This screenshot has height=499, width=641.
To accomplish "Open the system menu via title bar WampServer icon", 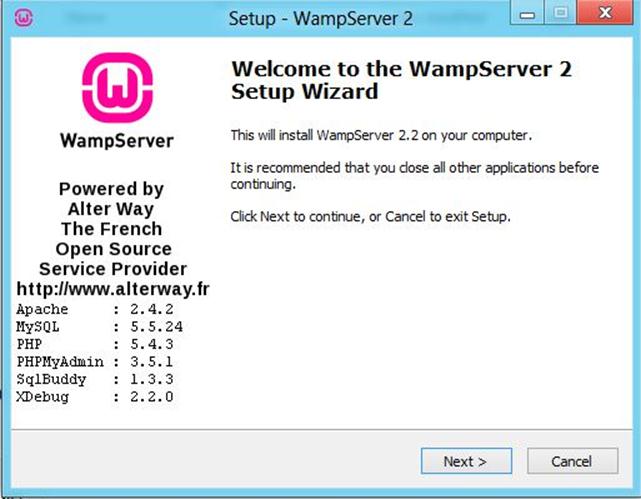I will click(24, 18).
